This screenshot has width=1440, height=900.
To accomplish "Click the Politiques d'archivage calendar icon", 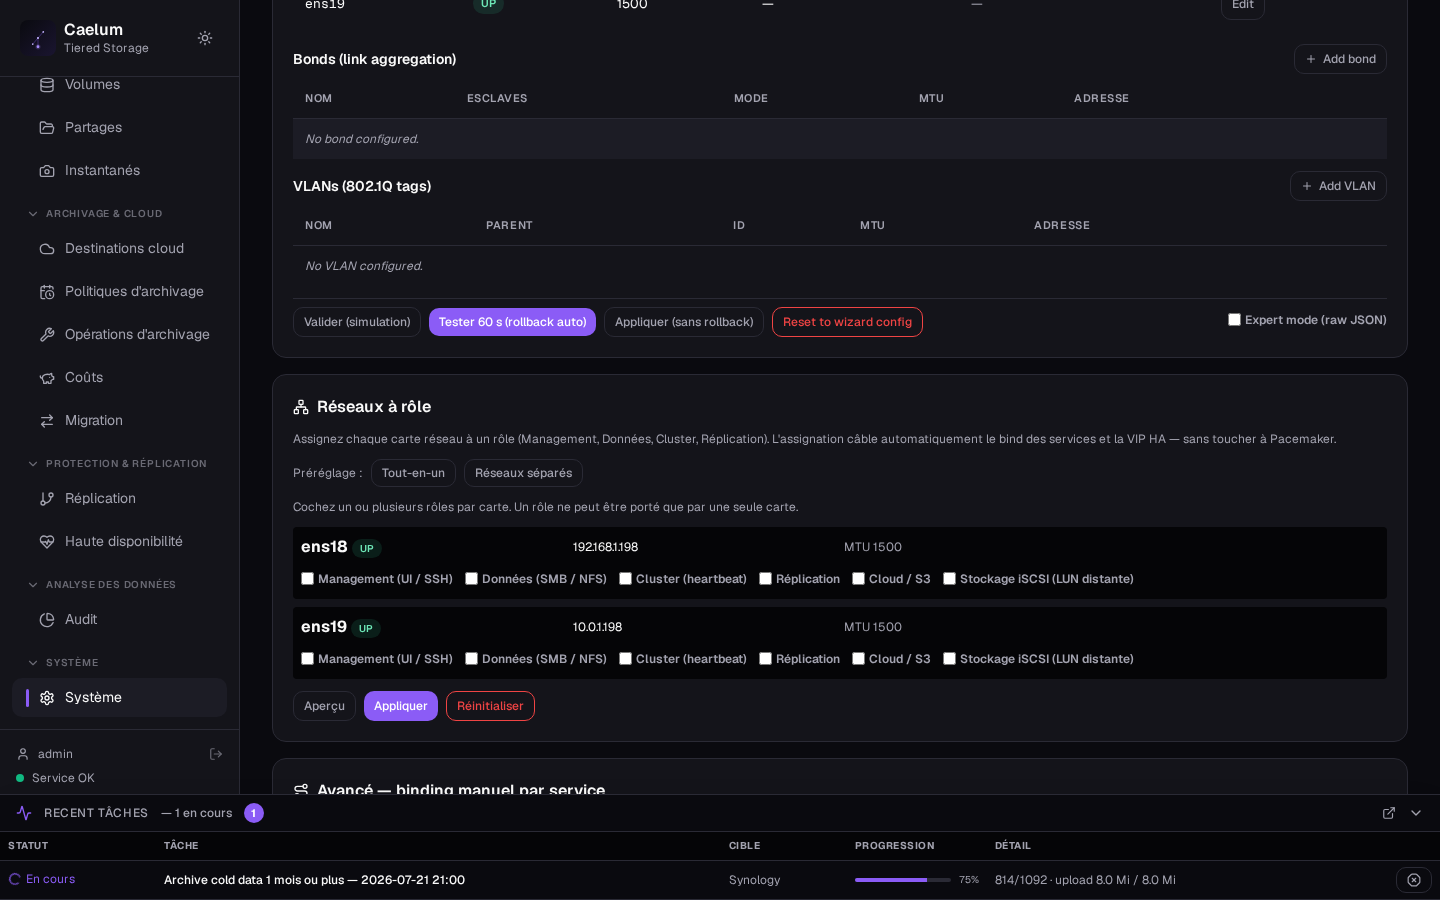I will pyautogui.click(x=47, y=292).
